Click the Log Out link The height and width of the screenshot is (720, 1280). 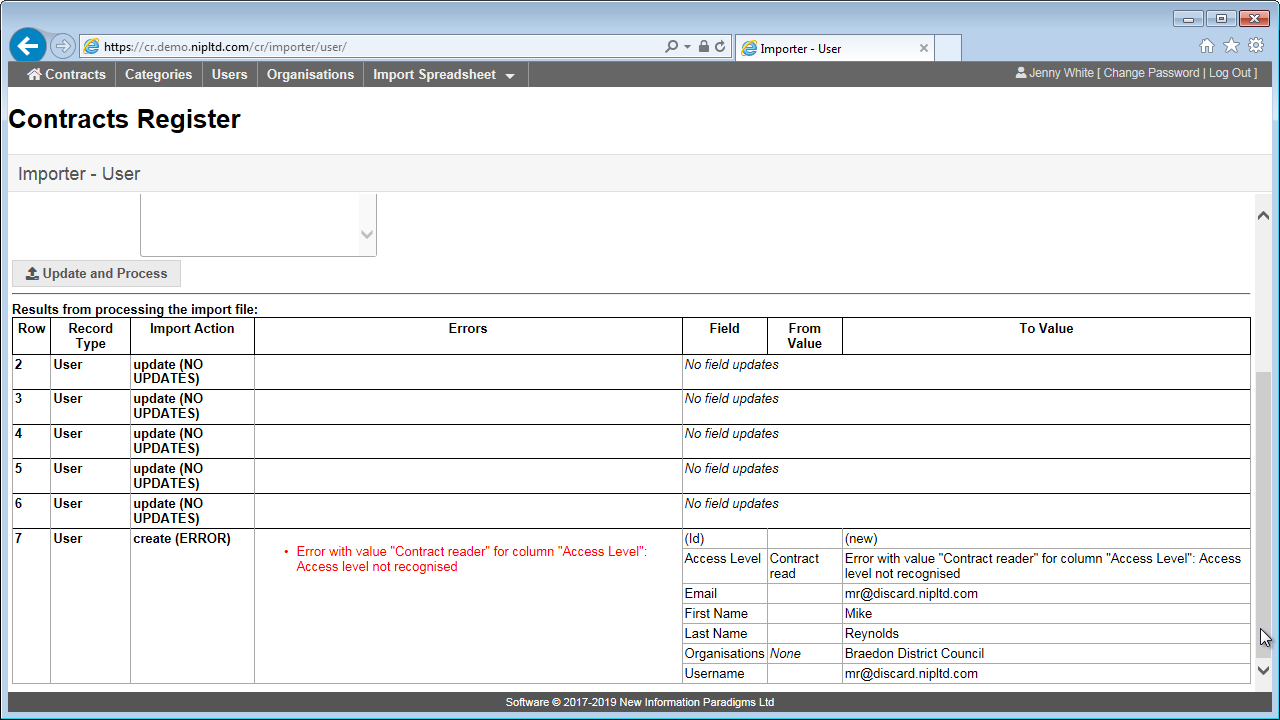point(1230,73)
